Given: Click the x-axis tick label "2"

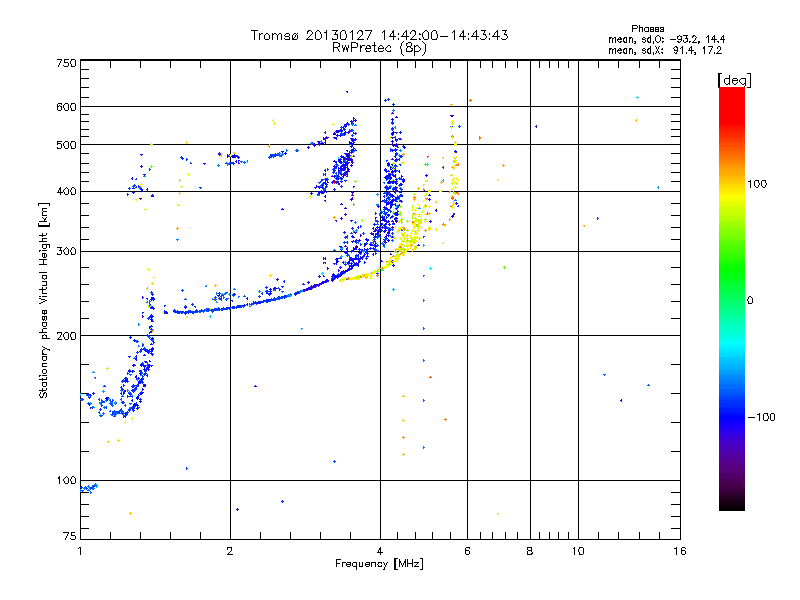Looking at the screenshot, I should coord(230,551).
